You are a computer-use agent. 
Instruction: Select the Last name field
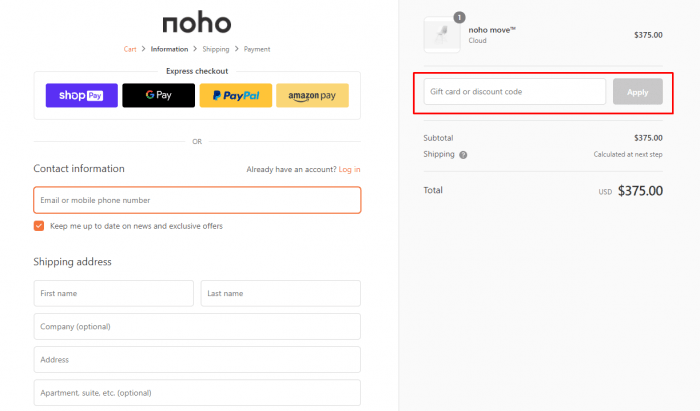[x=280, y=293]
